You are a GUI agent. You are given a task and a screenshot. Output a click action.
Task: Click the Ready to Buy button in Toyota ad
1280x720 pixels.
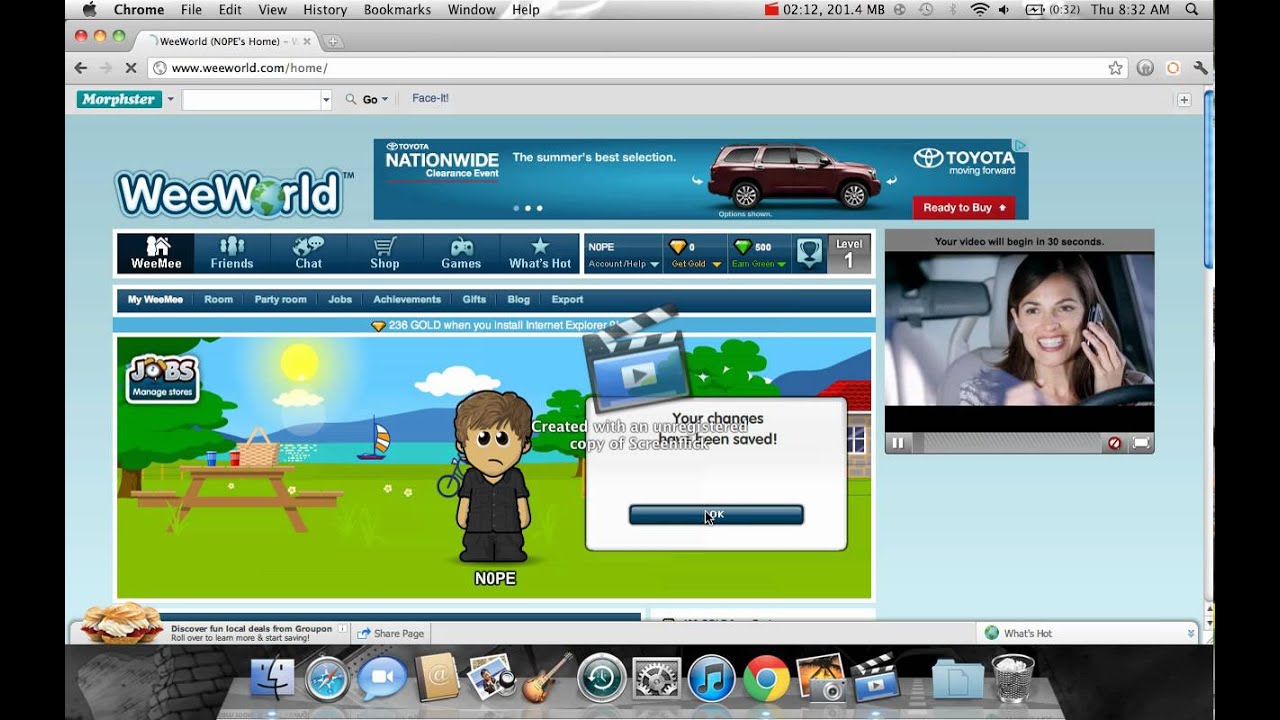[964, 208]
